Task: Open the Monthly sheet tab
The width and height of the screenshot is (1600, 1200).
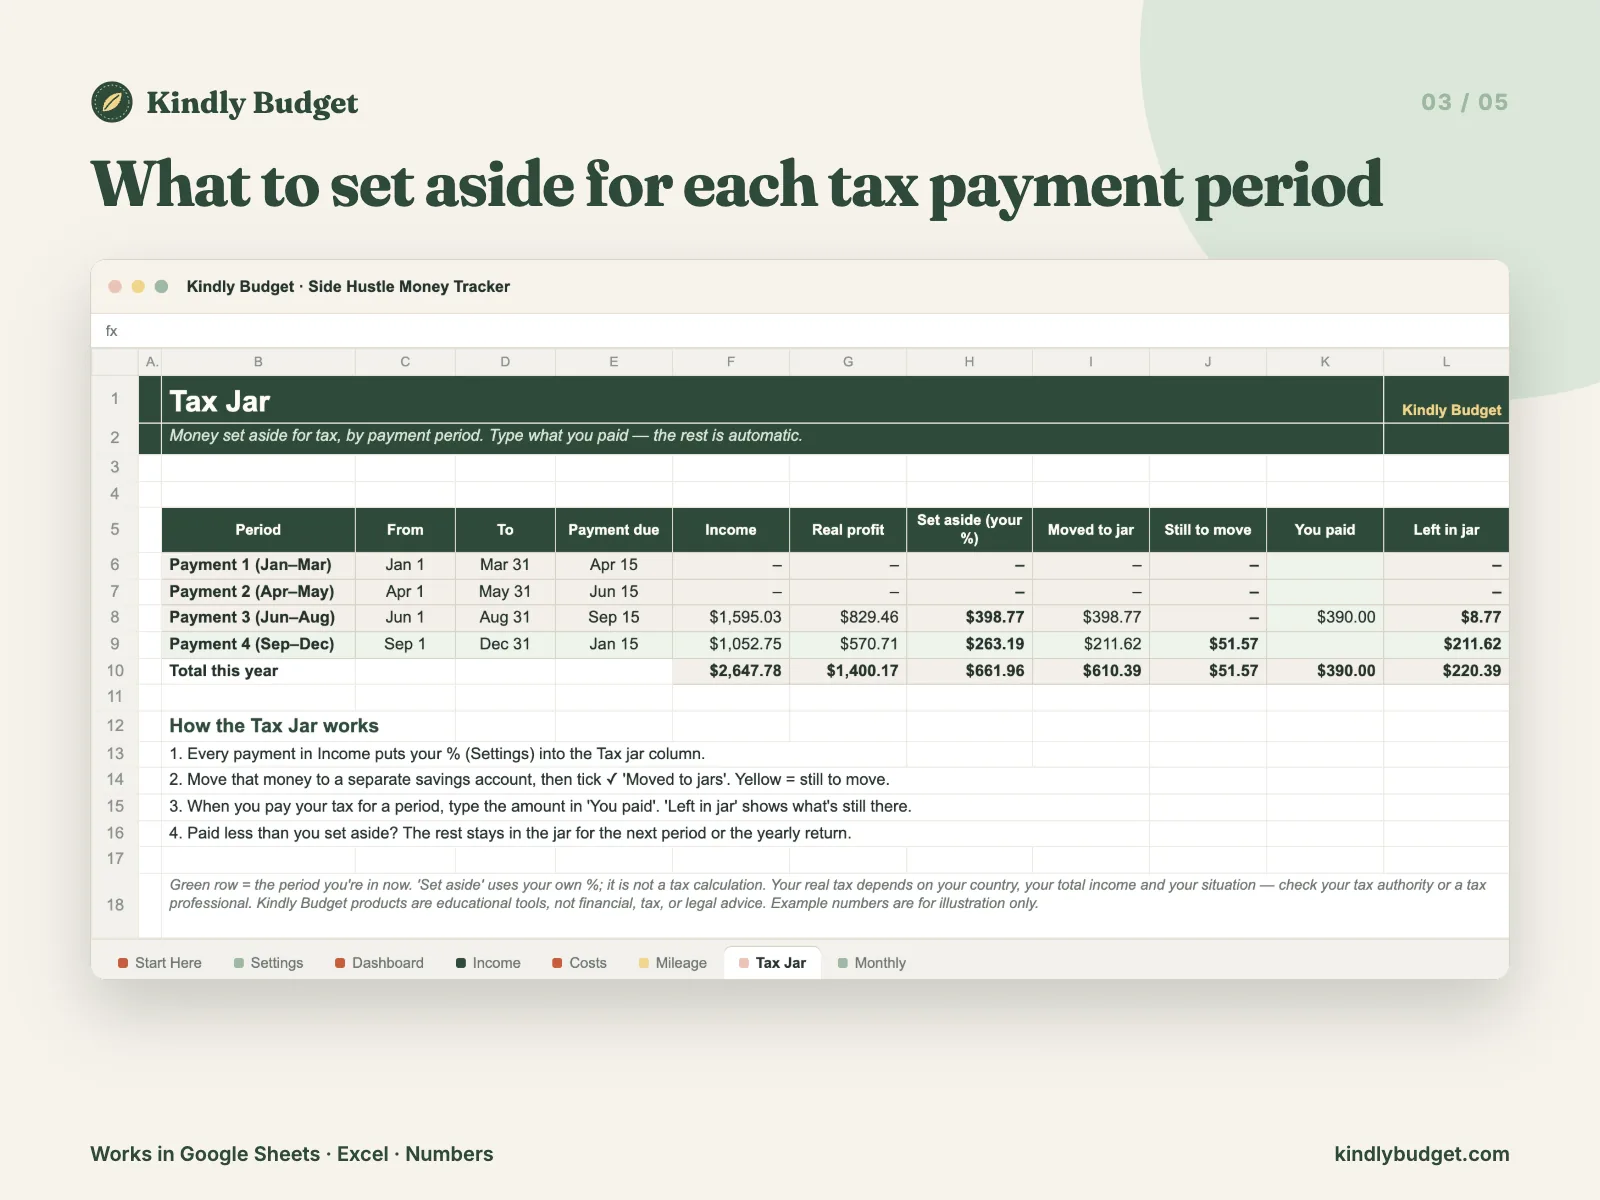Action: coord(871,963)
